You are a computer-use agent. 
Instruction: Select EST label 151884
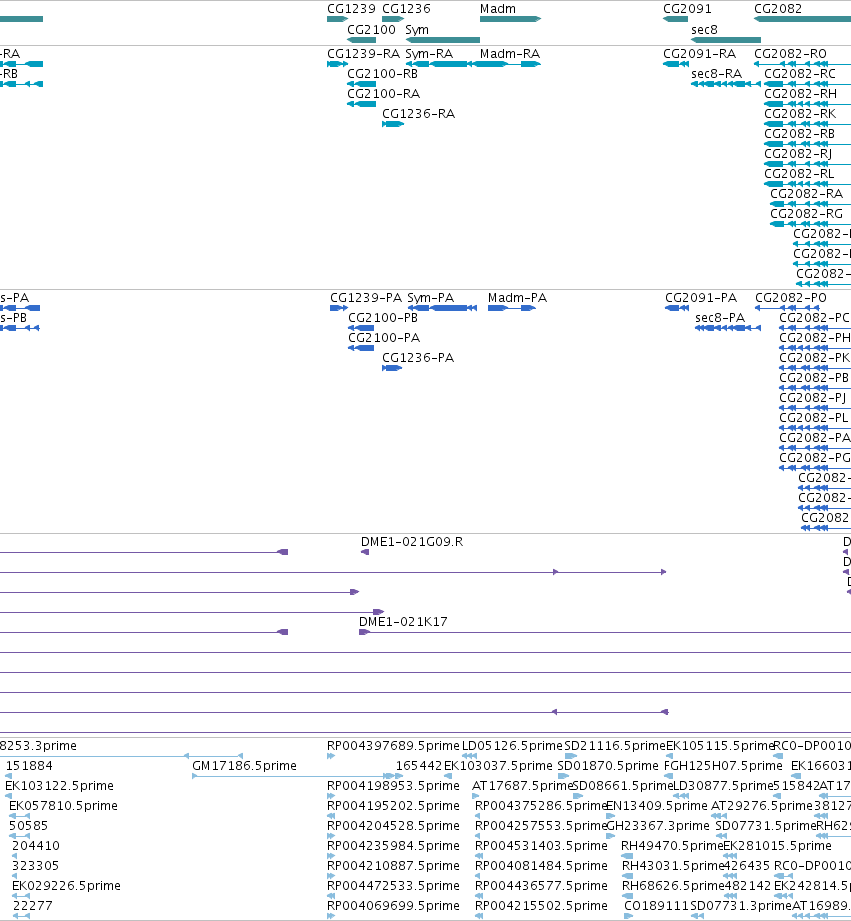(29, 767)
